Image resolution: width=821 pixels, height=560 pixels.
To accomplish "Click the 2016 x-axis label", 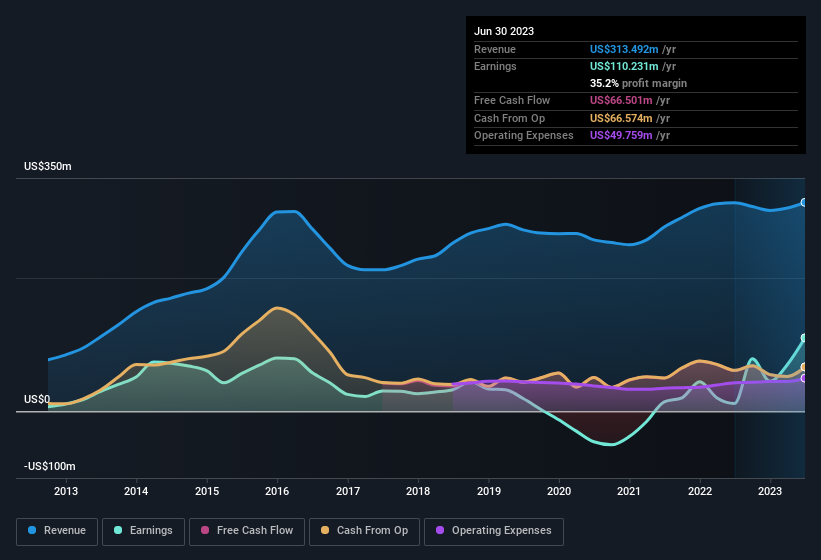I will (277, 491).
